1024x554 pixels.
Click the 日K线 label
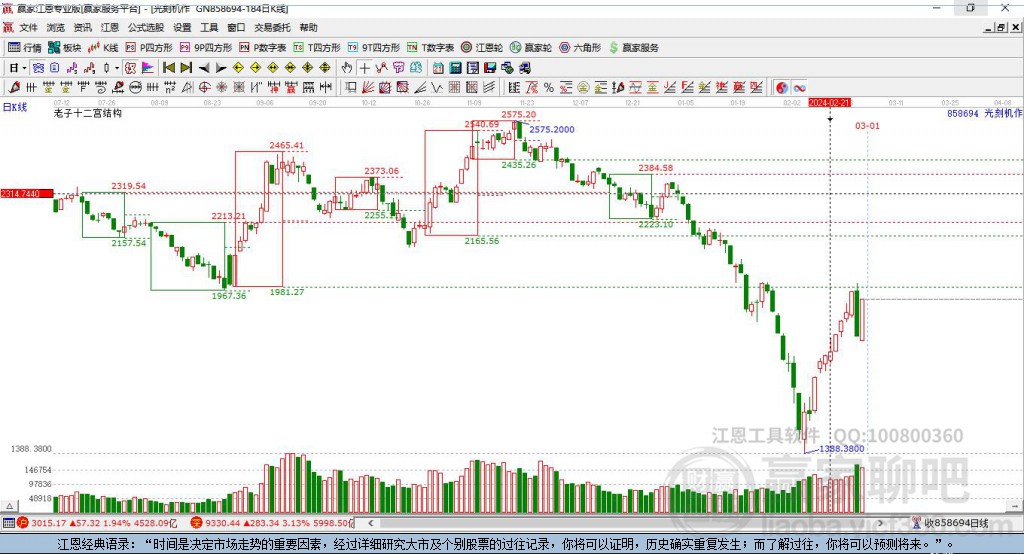pyautogui.click(x=15, y=108)
